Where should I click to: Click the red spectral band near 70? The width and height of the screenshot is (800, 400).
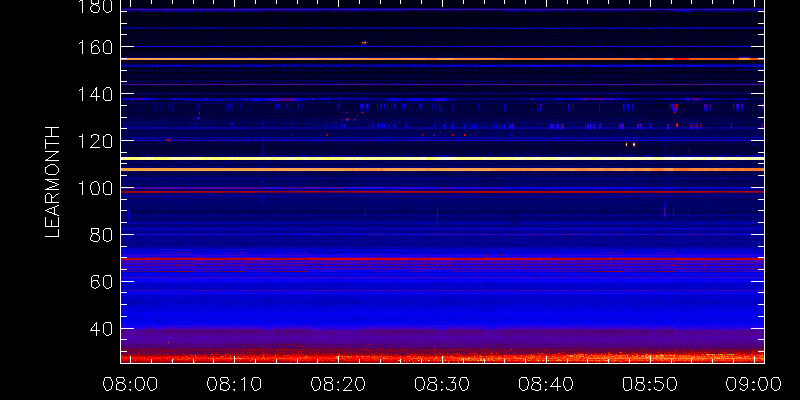[442, 259]
